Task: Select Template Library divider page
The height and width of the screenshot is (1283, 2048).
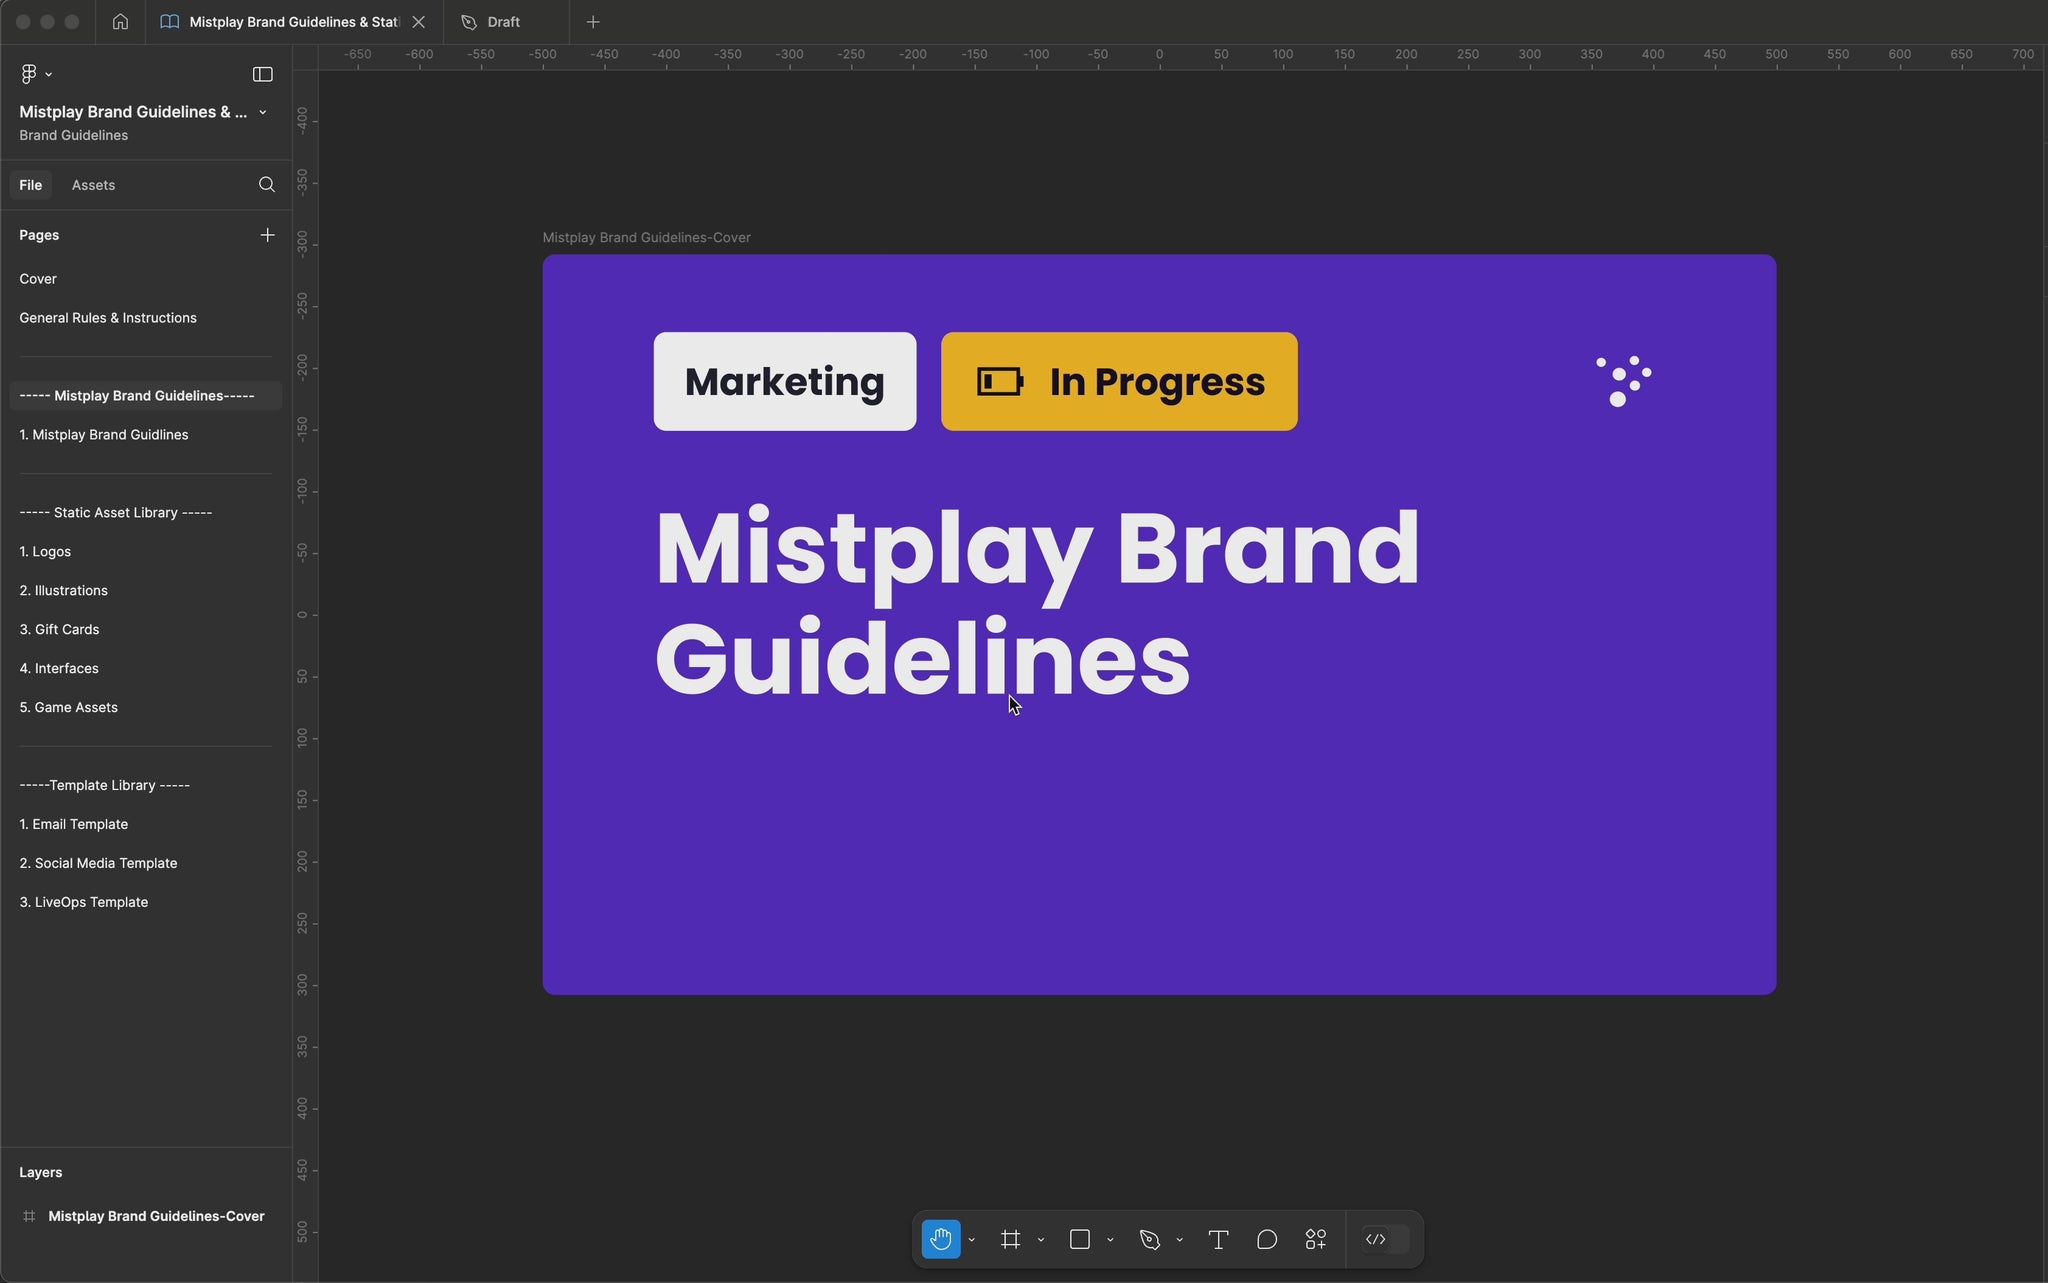Action: point(146,786)
